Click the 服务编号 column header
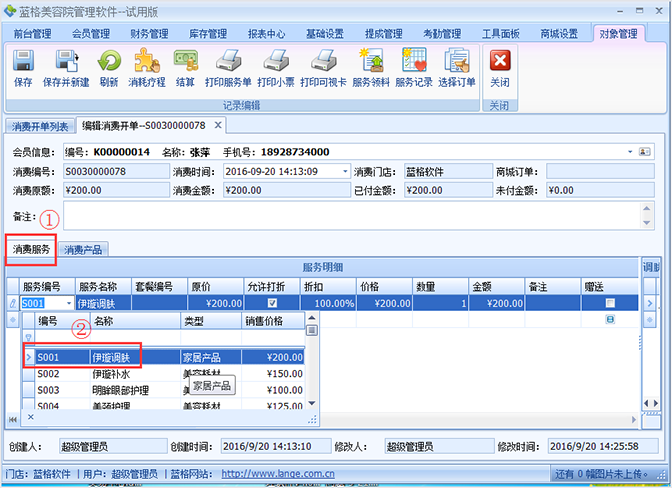Image resolution: width=672 pixels, height=488 pixels. click(x=47, y=287)
